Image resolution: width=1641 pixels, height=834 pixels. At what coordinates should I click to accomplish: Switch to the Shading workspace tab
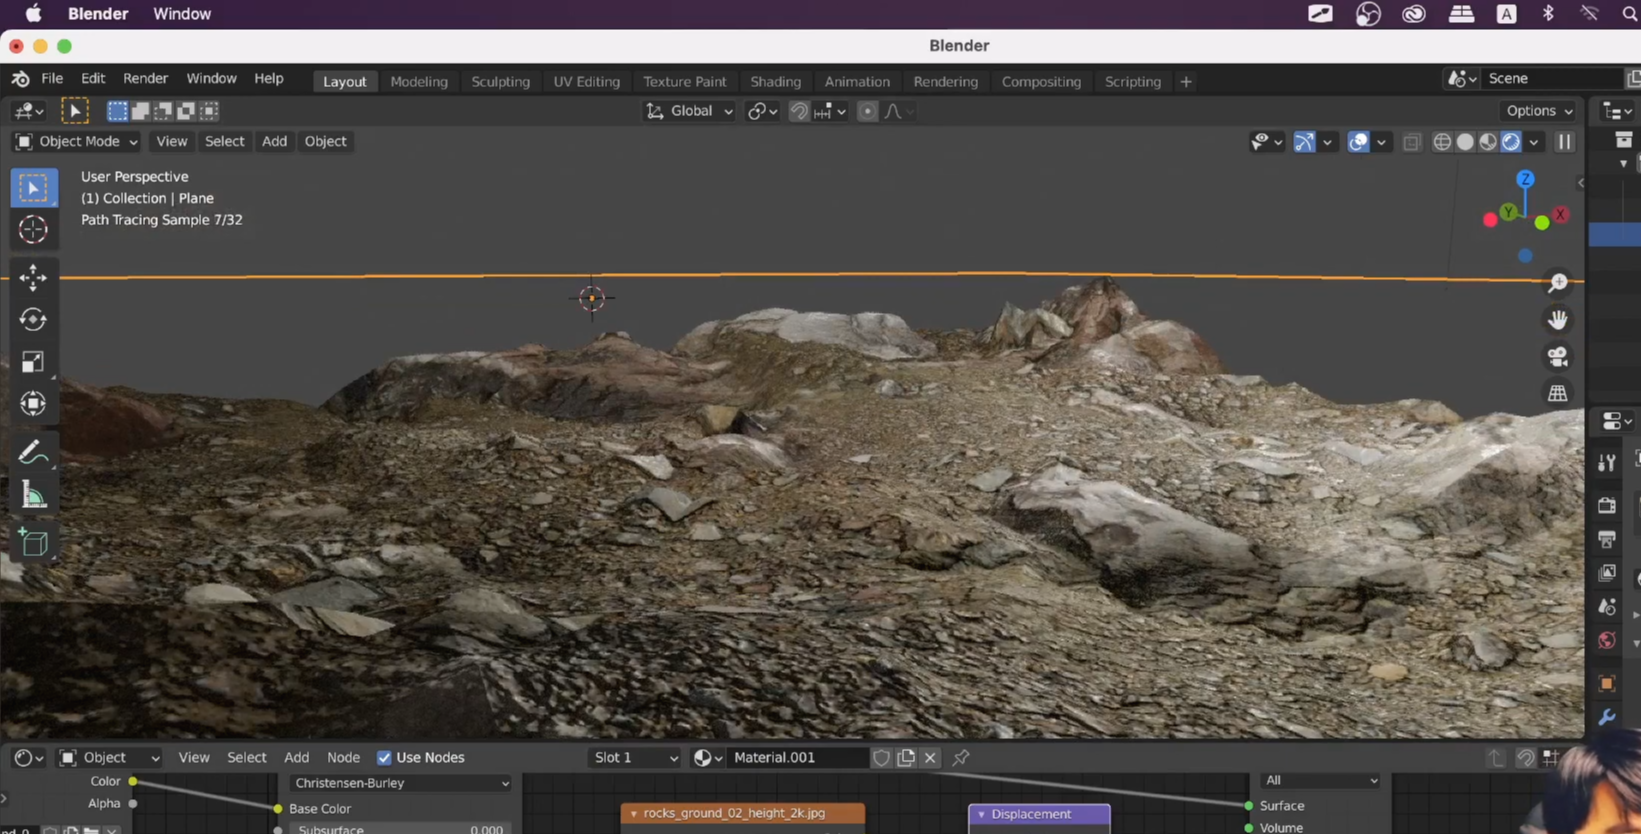(x=775, y=82)
